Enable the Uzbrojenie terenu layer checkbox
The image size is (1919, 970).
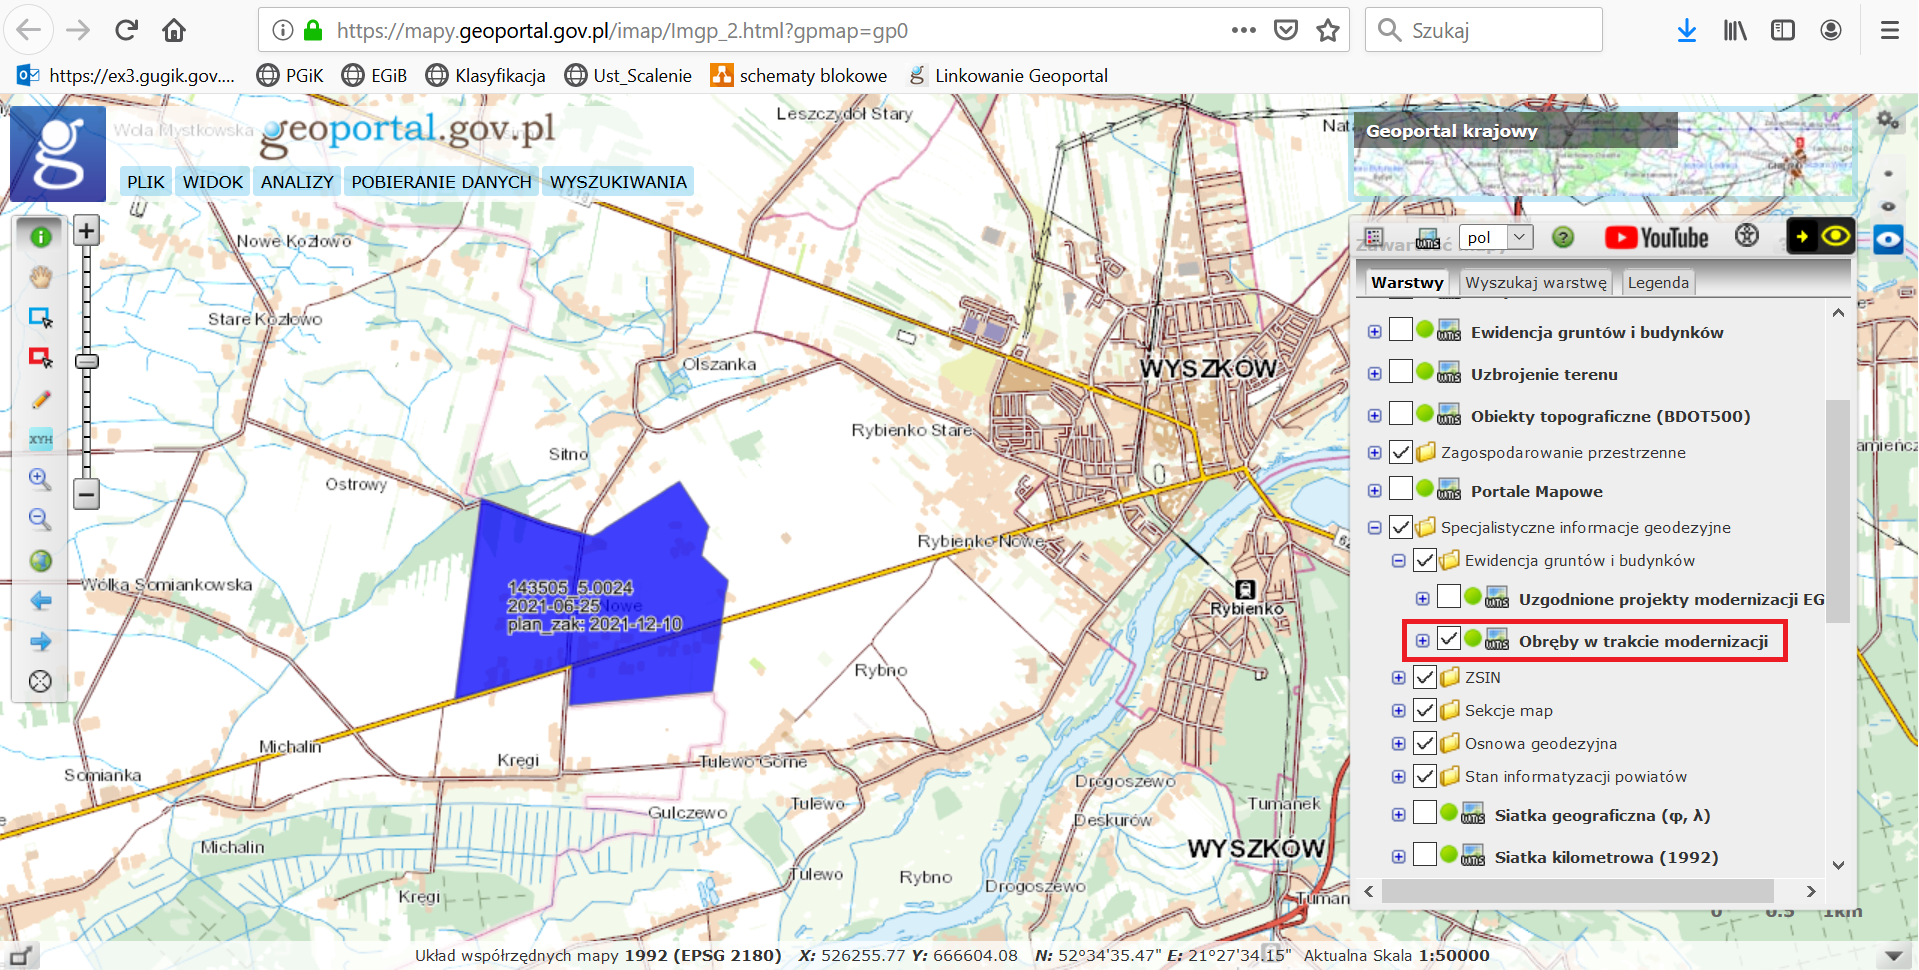[1401, 372]
